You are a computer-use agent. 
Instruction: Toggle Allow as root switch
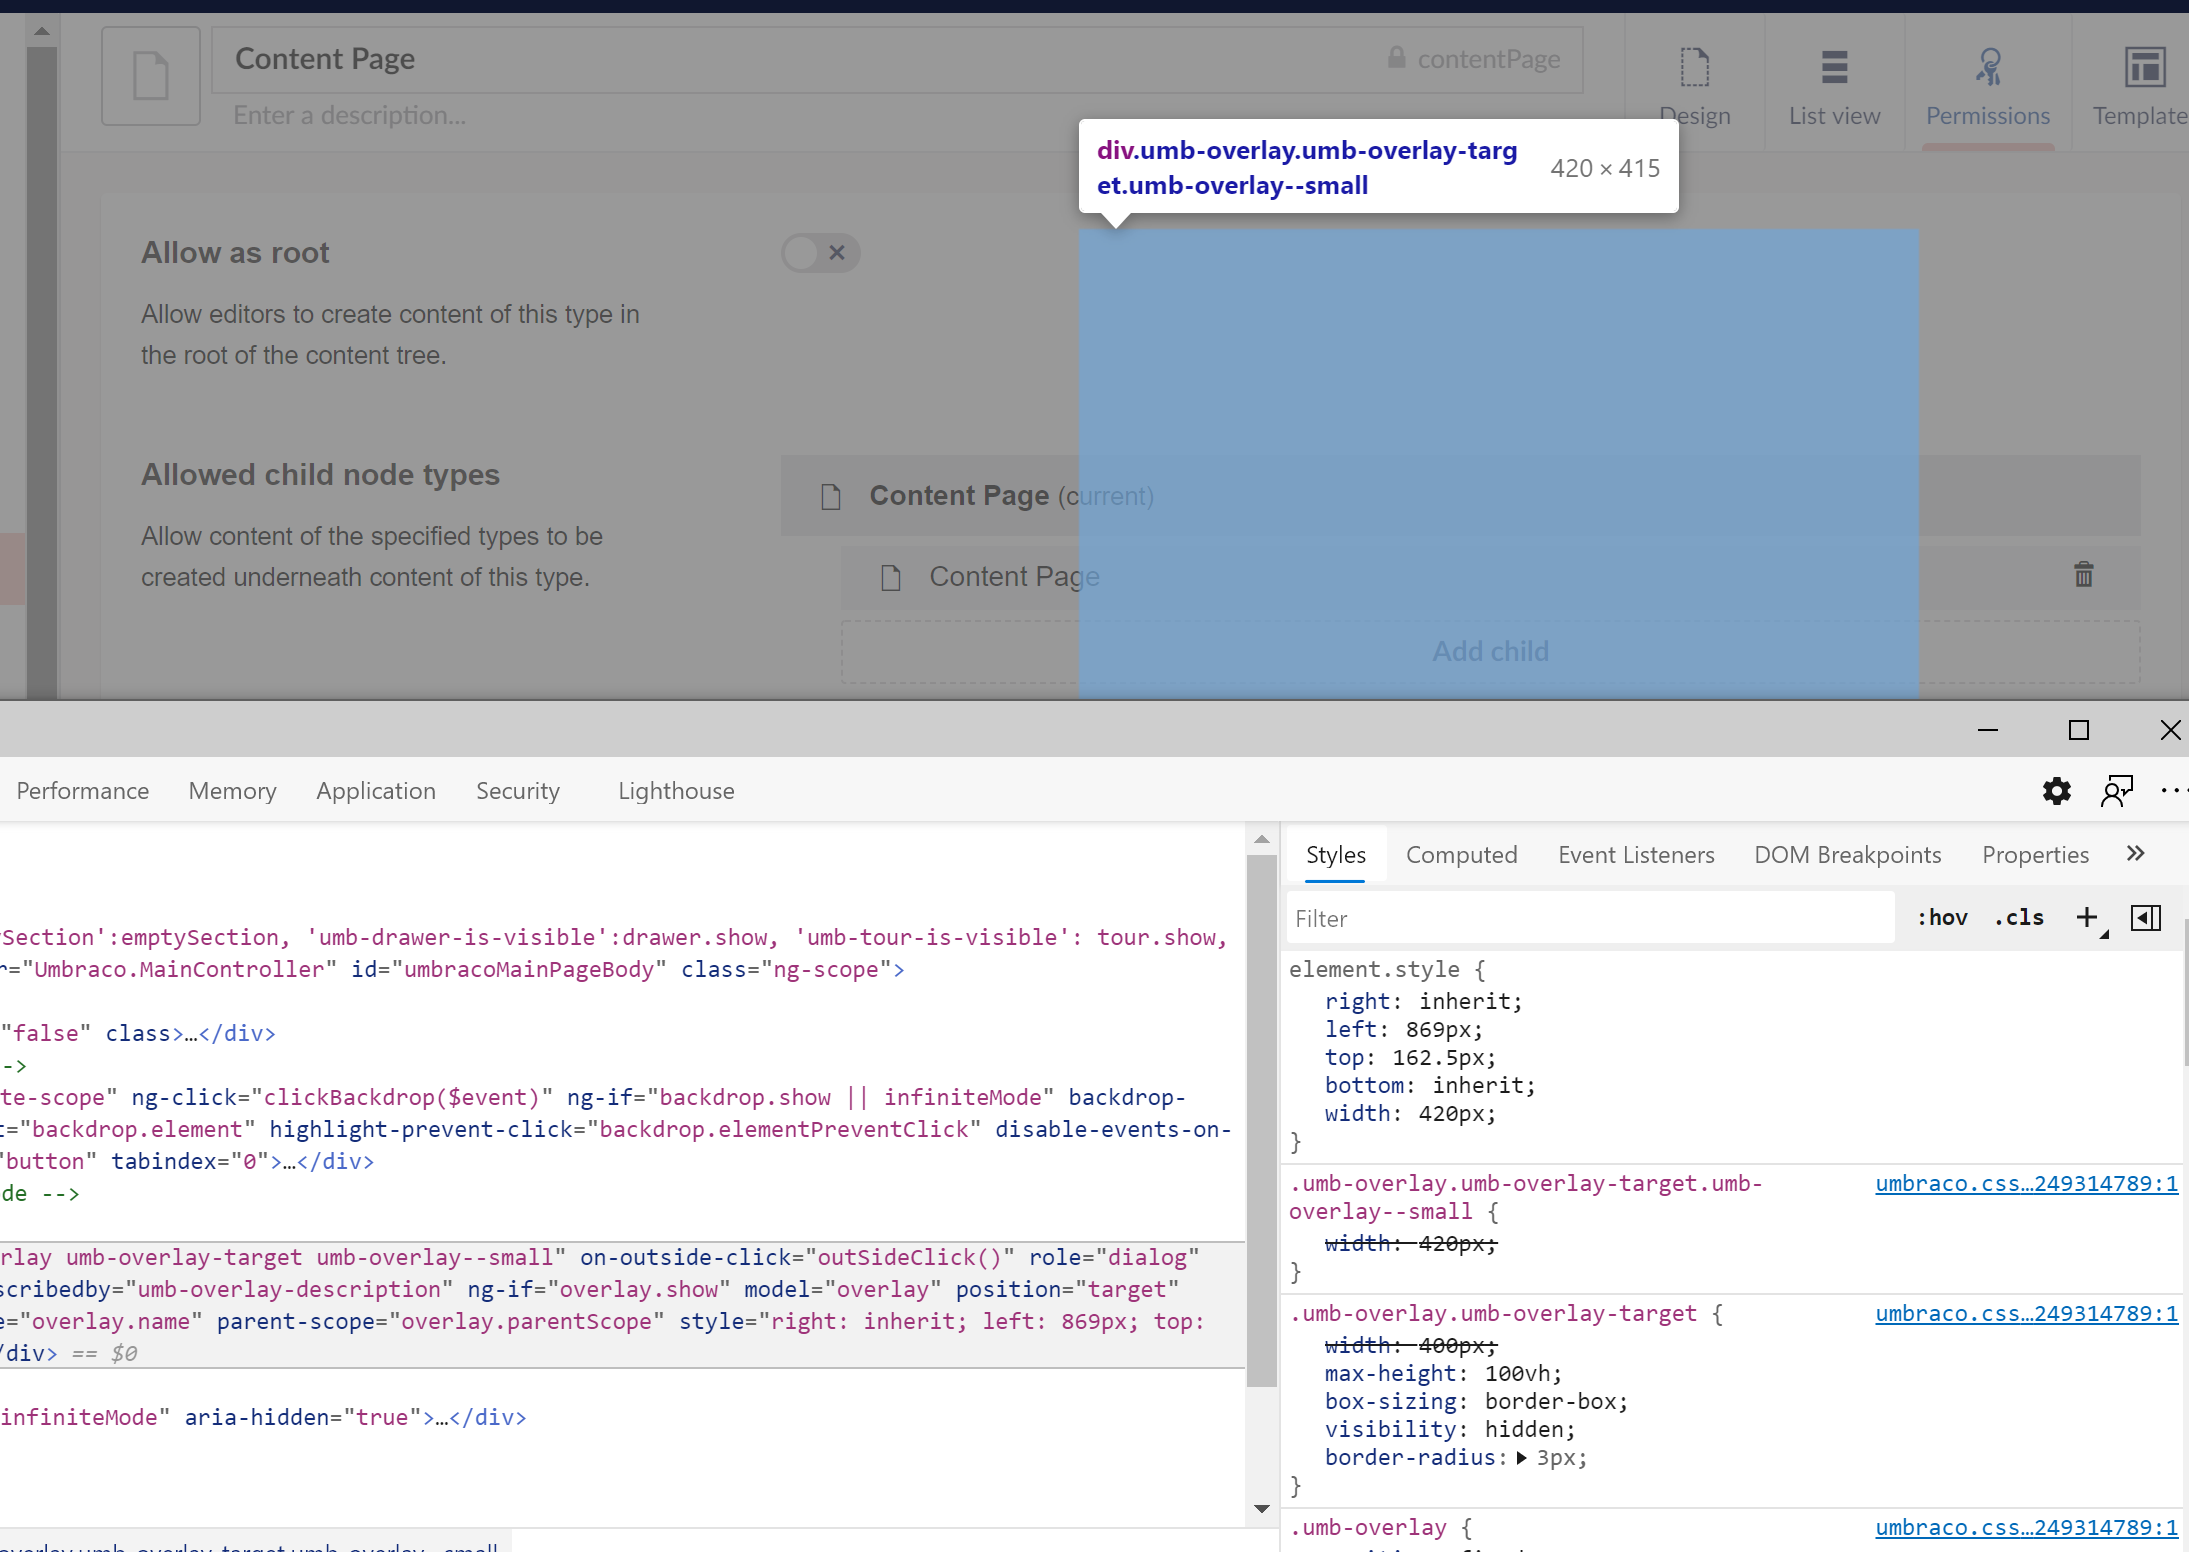coord(819,252)
